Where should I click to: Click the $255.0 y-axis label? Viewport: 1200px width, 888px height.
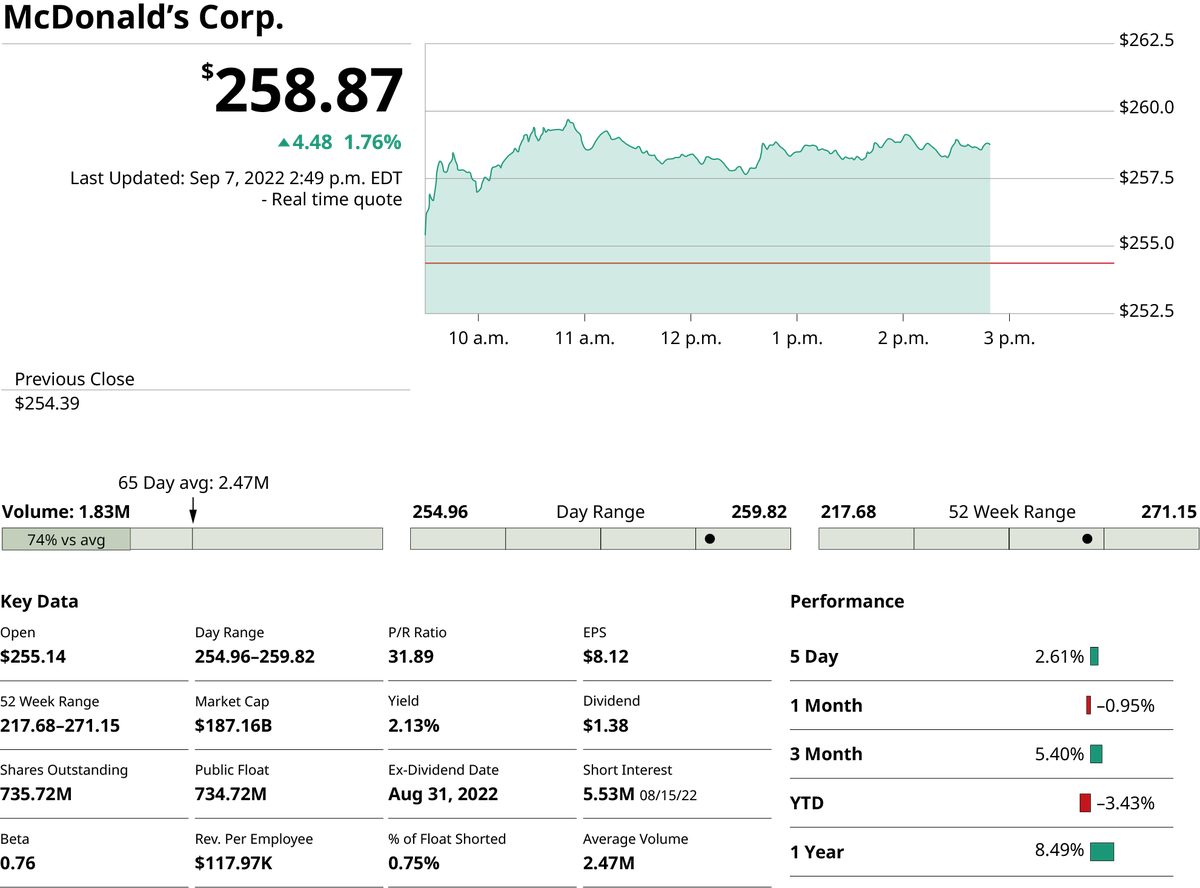1146,244
